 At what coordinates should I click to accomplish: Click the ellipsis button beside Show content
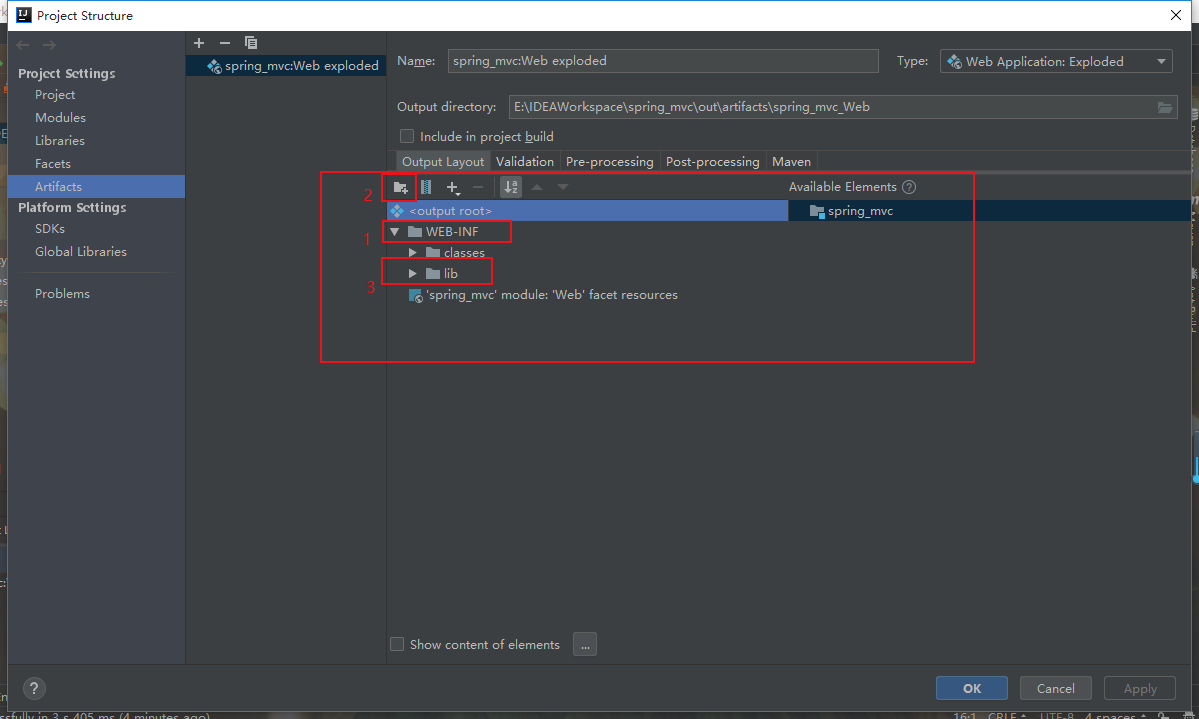[585, 644]
